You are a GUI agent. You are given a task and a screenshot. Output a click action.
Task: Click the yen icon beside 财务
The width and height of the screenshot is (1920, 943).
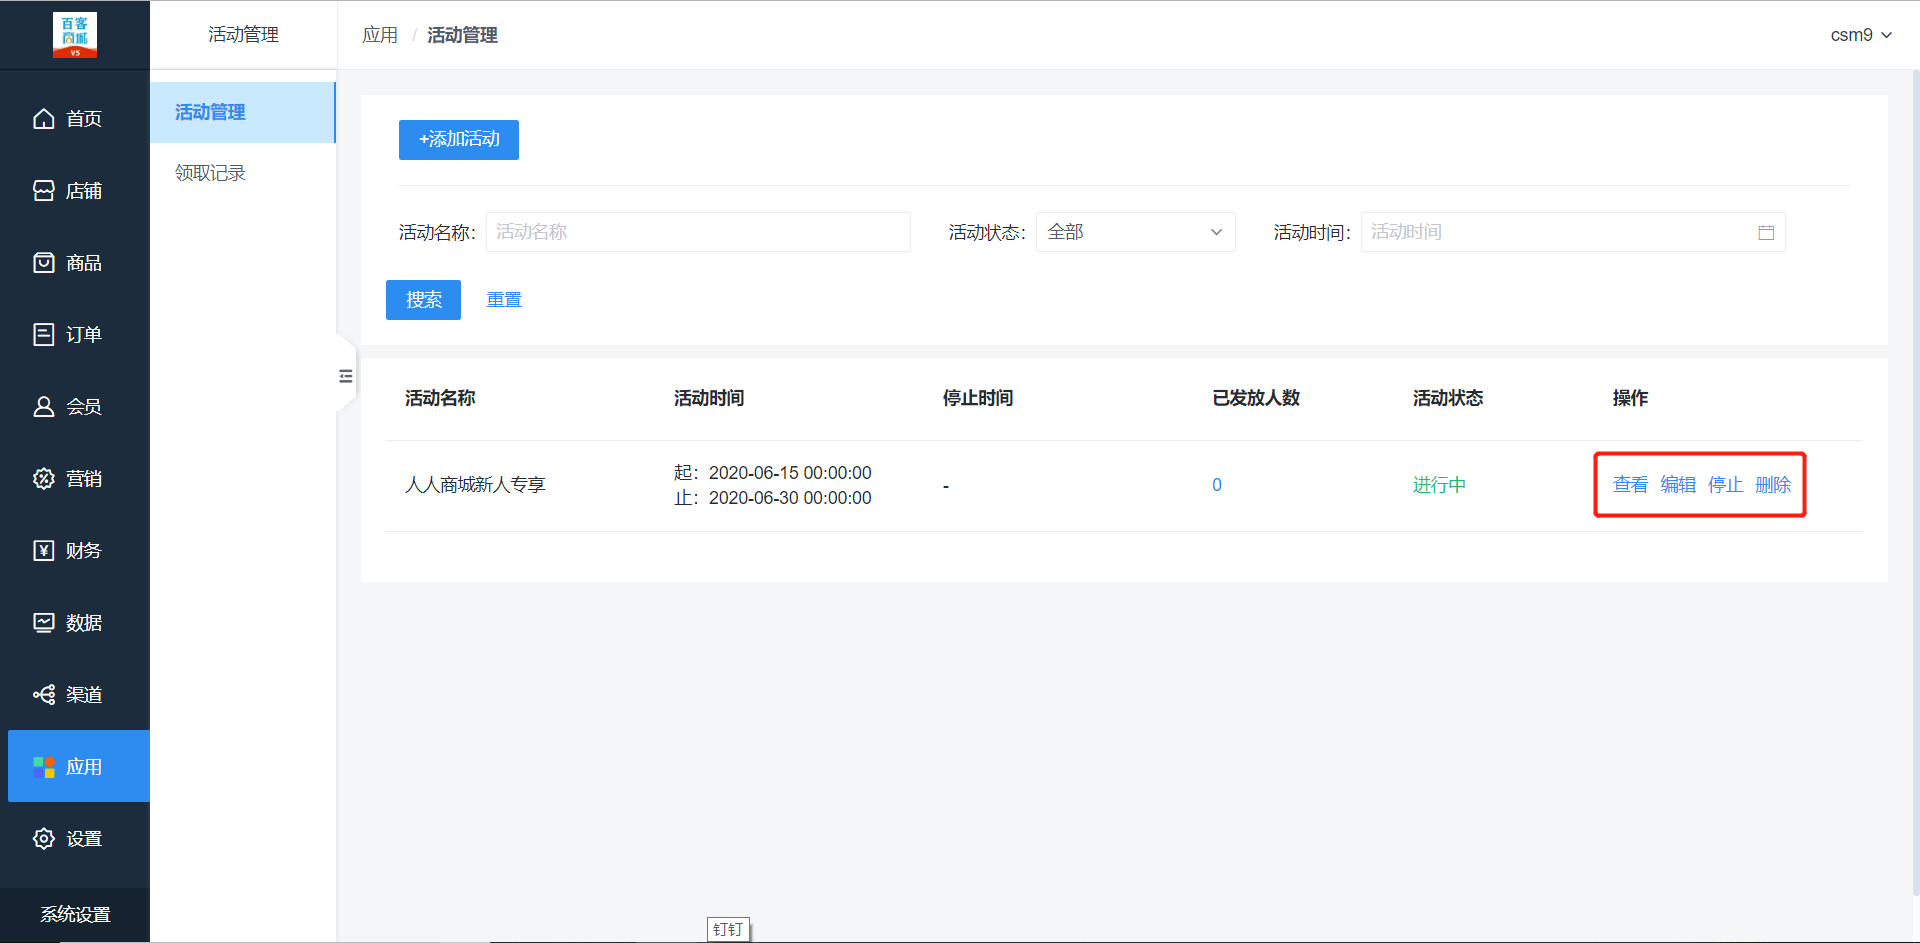pyautogui.click(x=44, y=551)
